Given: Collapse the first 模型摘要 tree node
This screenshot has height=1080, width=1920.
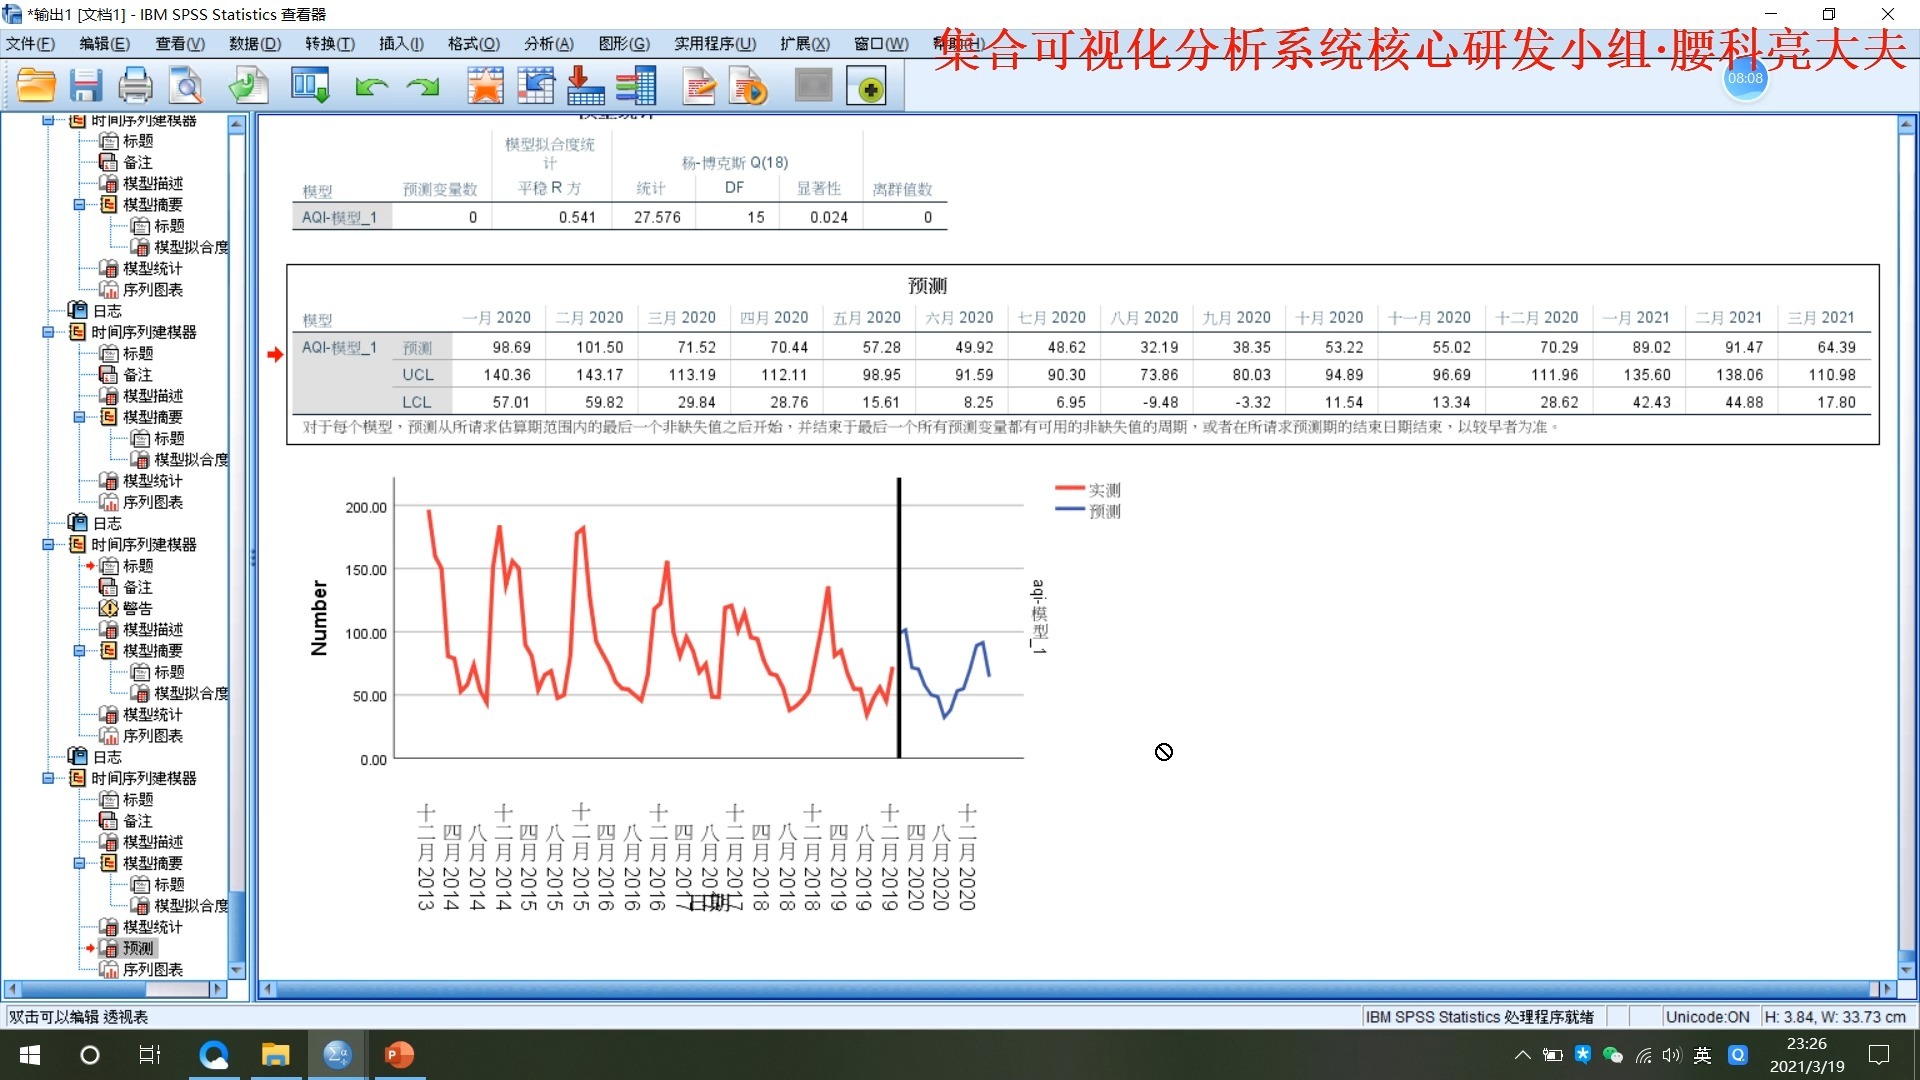Looking at the screenshot, I should coord(79,205).
